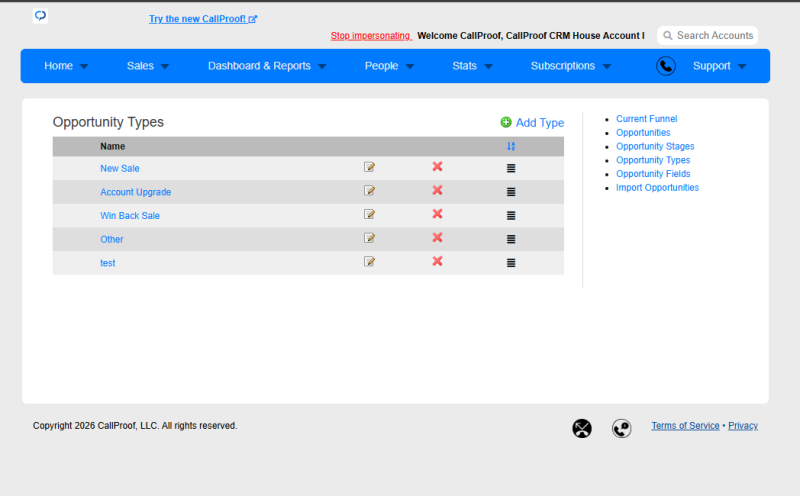This screenshot has height=496, width=800.
Task: Open the Support menu
Action: pyautogui.click(x=712, y=66)
